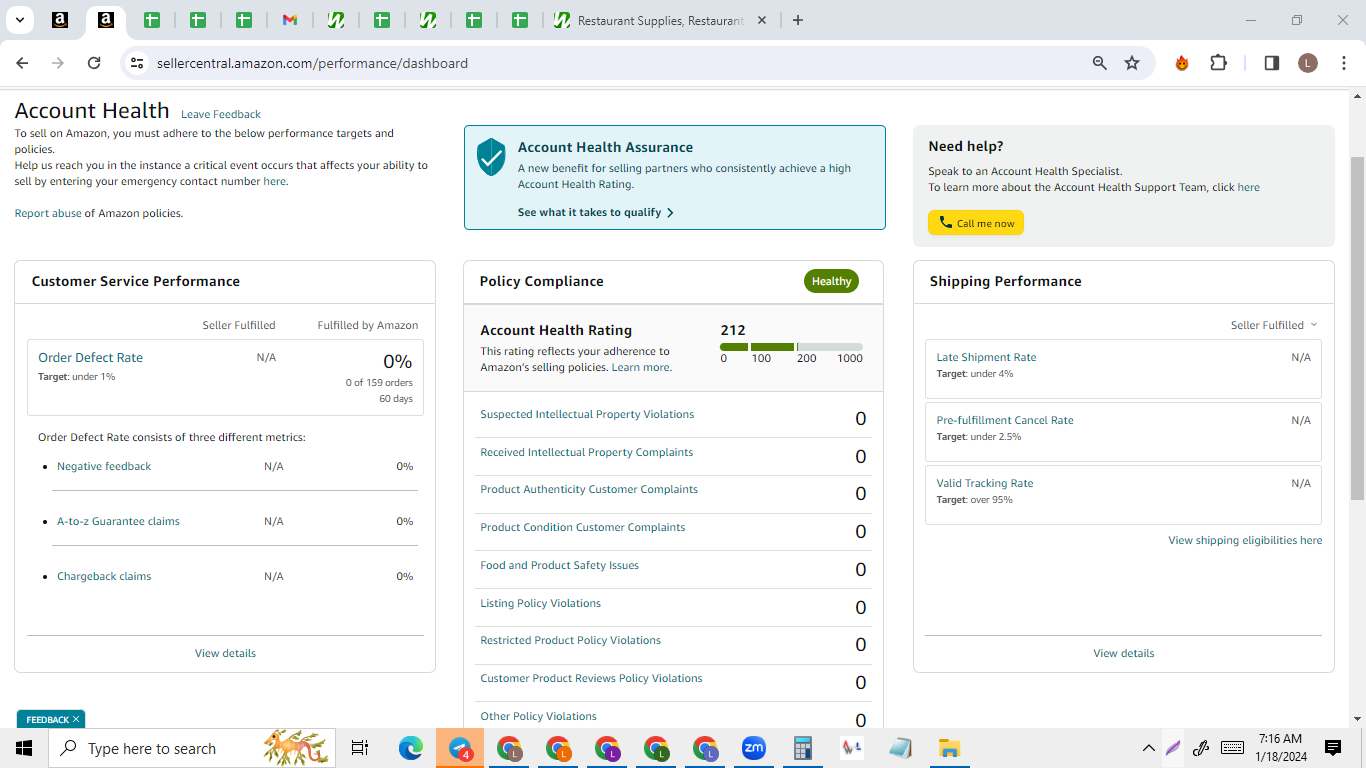Click the page's vertical scrollbar
The image size is (1366, 768).
point(1357,330)
